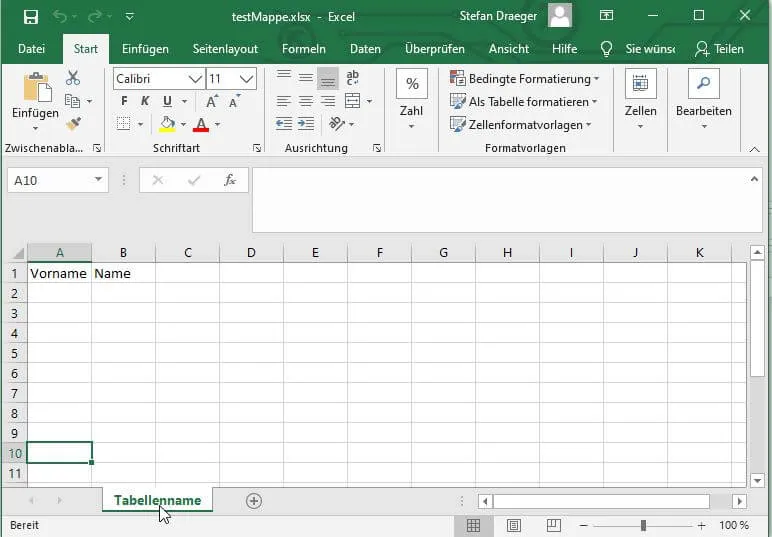Click the insert function fx icon
772x537 pixels.
[229, 180]
